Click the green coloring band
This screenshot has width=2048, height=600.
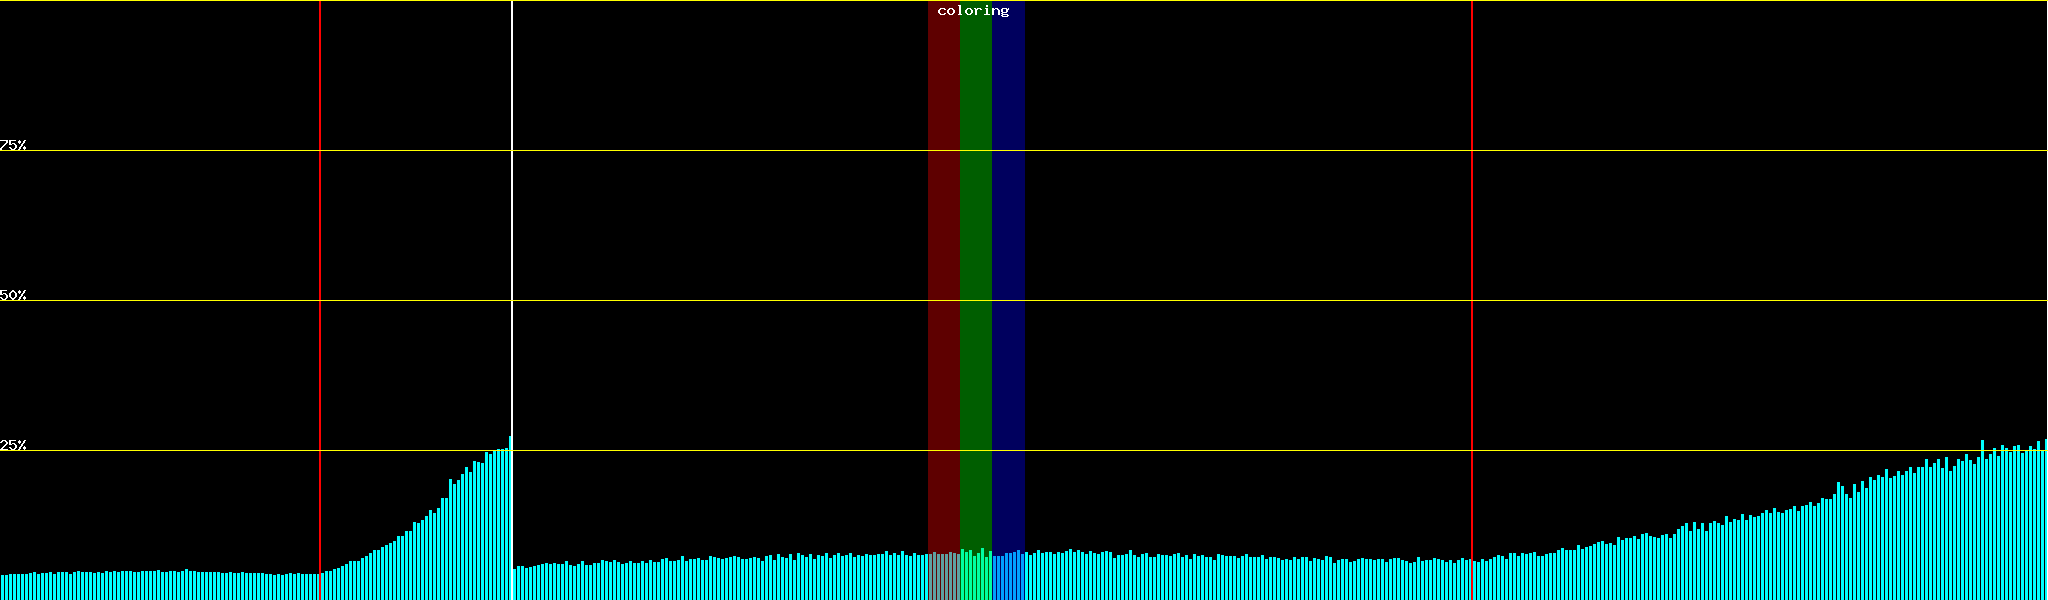975,250
